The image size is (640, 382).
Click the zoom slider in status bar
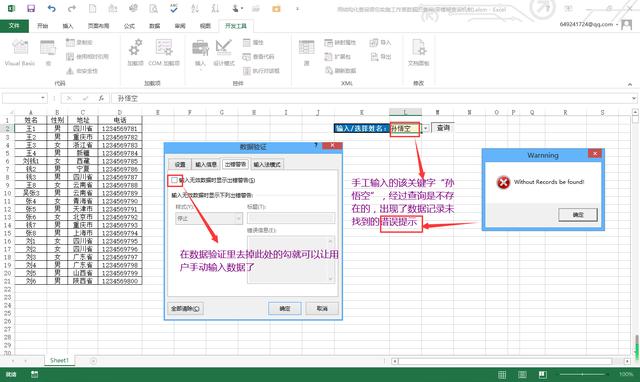click(x=582, y=374)
